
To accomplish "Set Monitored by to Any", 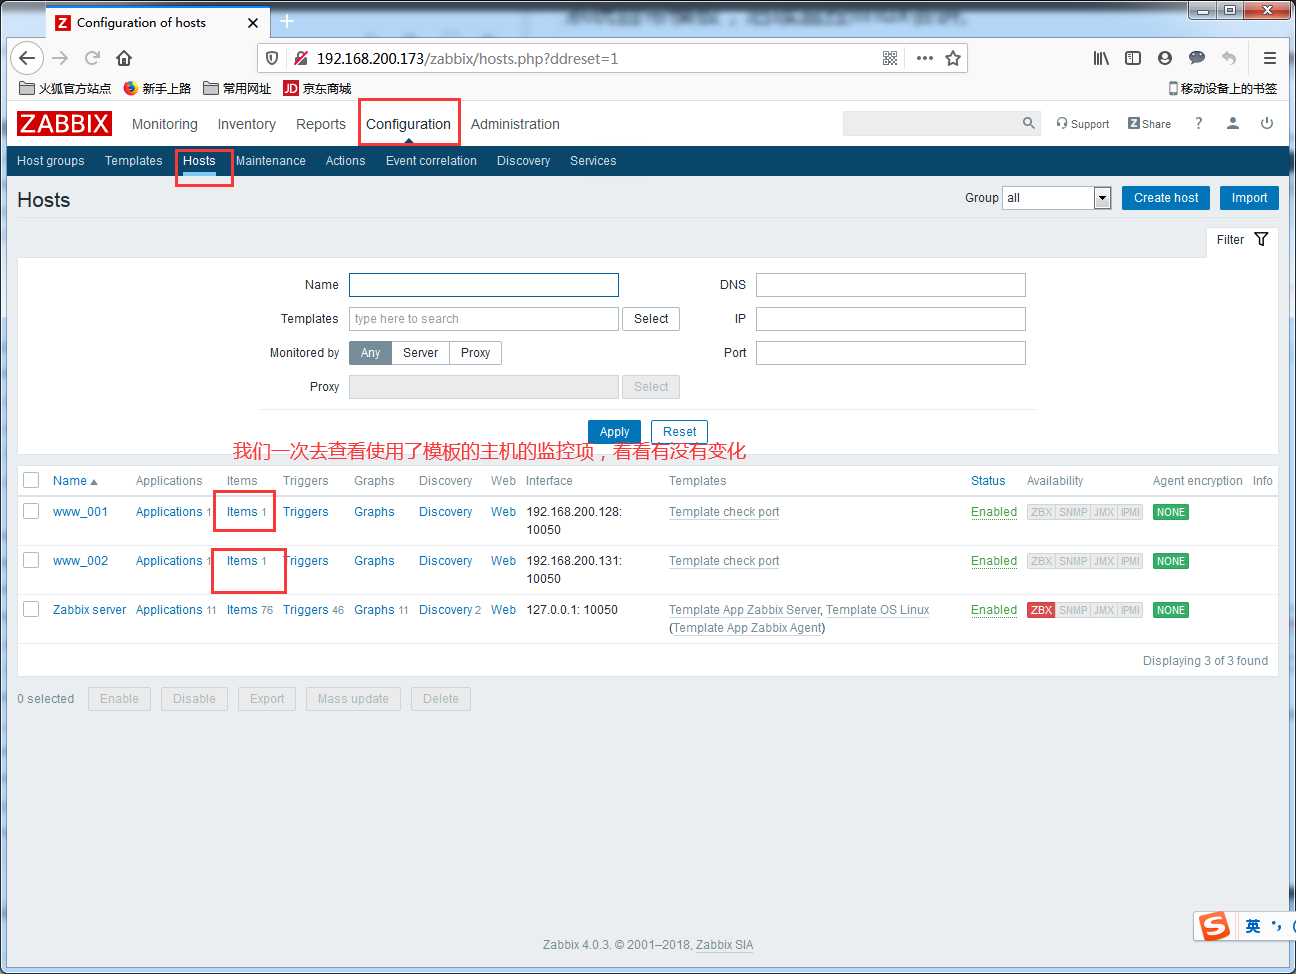I will pos(370,353).
